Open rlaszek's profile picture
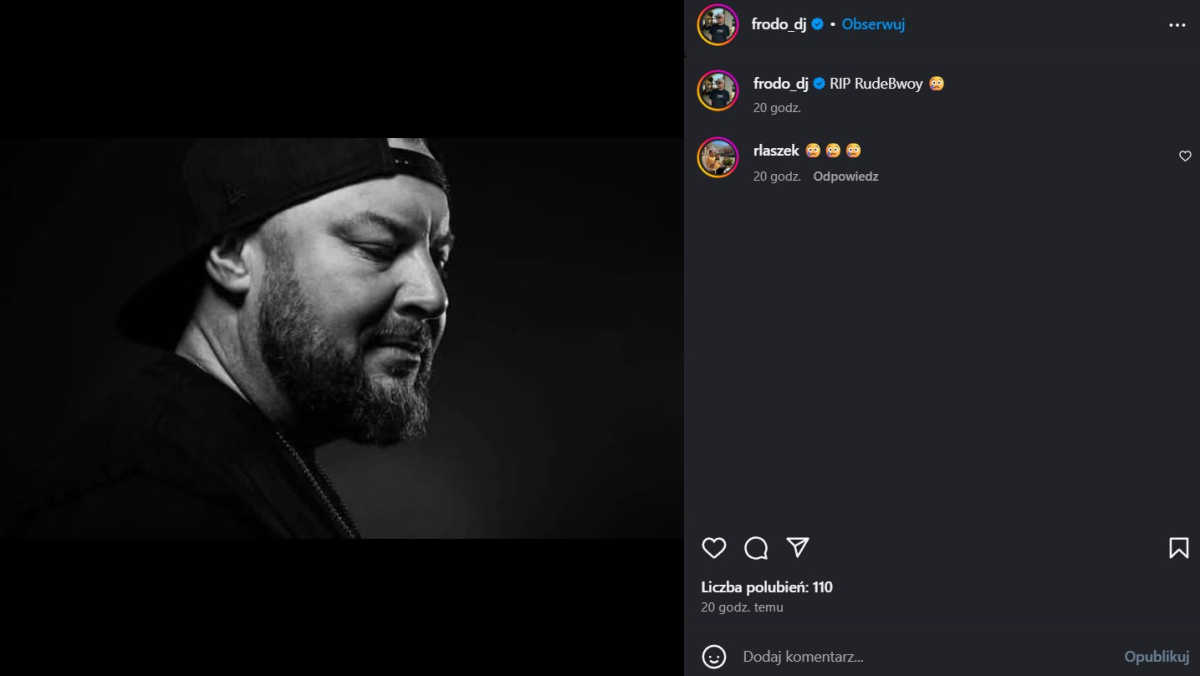Image resolution: width=1200 pixels, height=676 pixels. tap(717, 157)
